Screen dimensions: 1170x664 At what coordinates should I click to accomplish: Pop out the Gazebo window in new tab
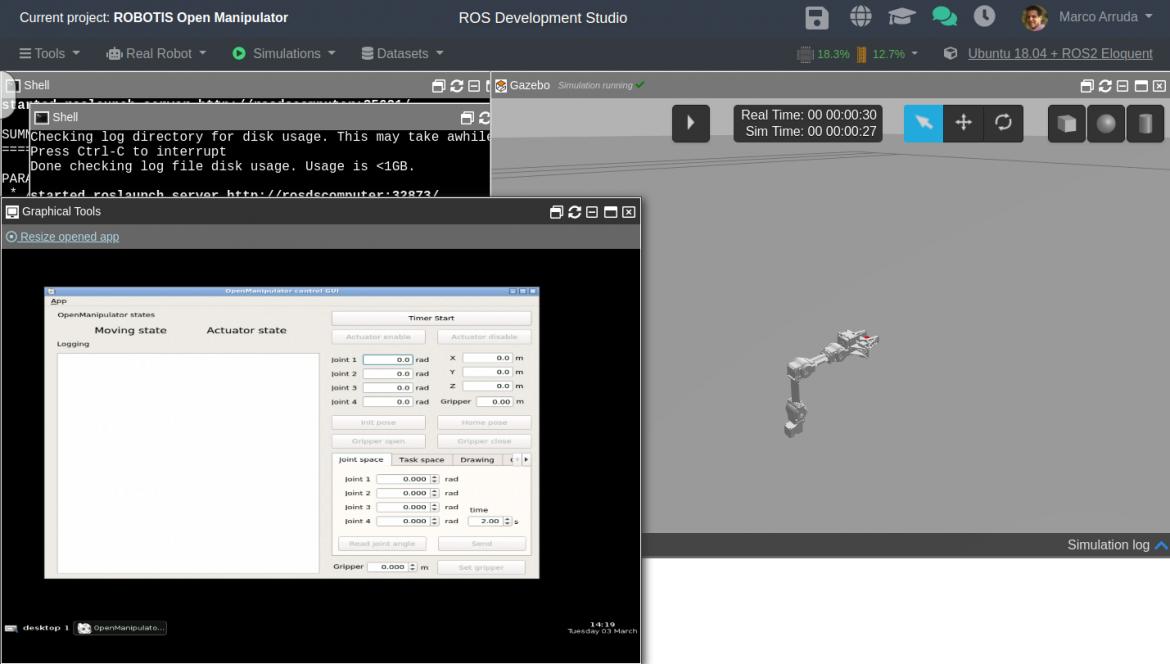point(1087,86)
